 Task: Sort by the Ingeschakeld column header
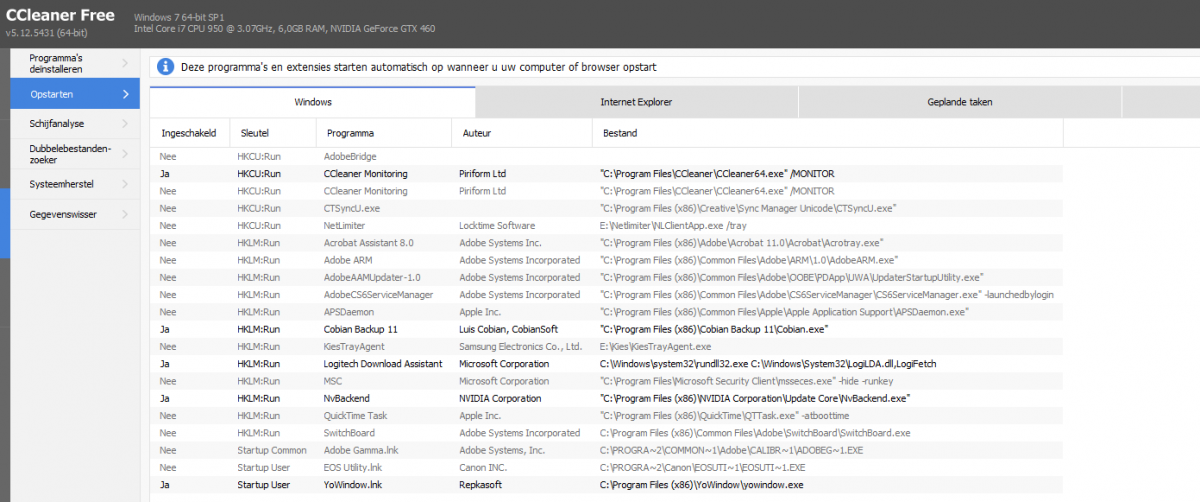188,133
